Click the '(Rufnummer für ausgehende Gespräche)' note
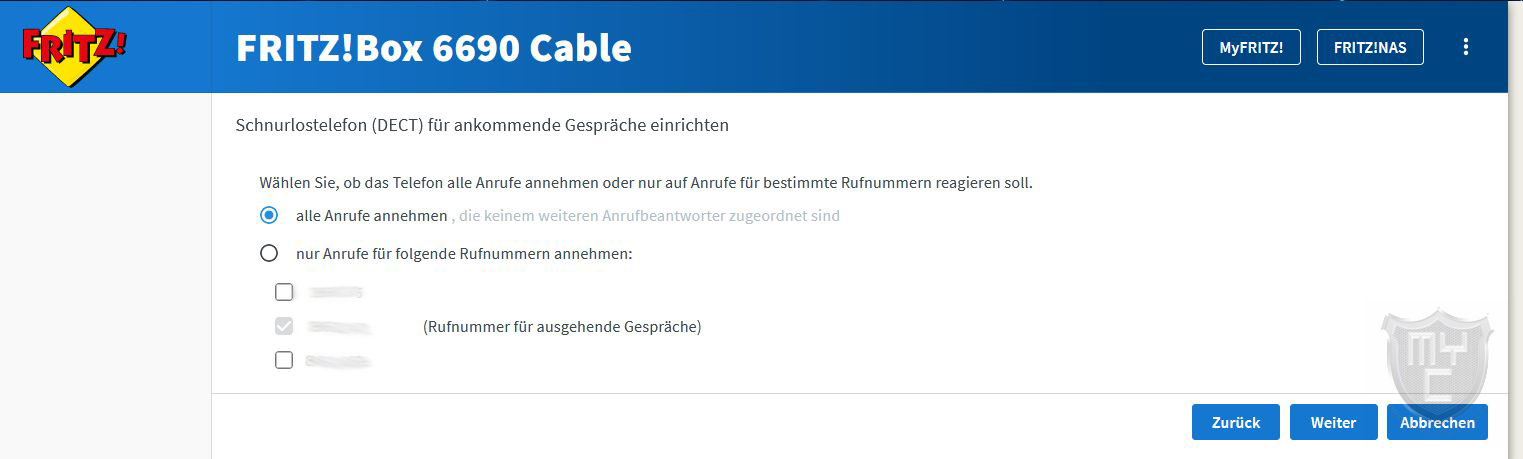Image resolution: width=1523 pixels, height=459 pixels. [562, 326]
